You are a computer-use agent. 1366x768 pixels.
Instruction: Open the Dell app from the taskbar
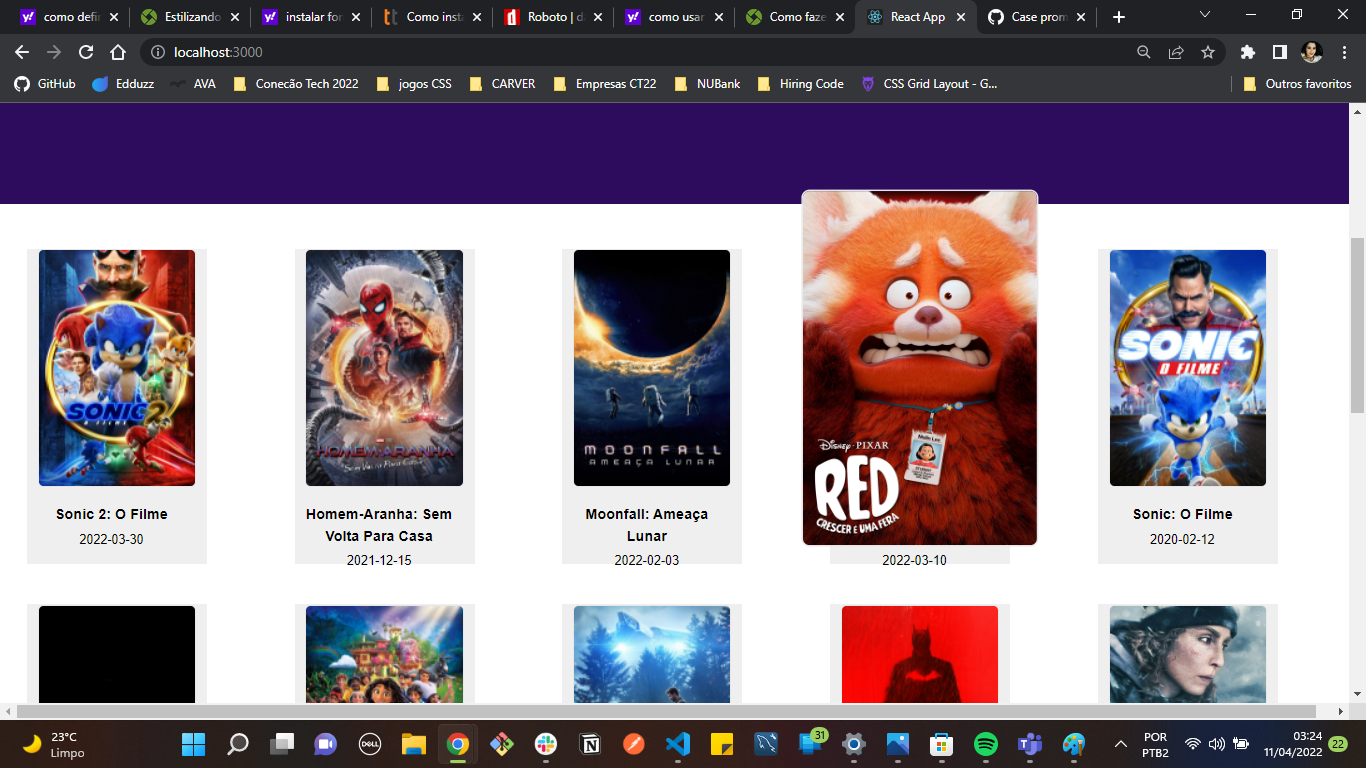point(370,744)
